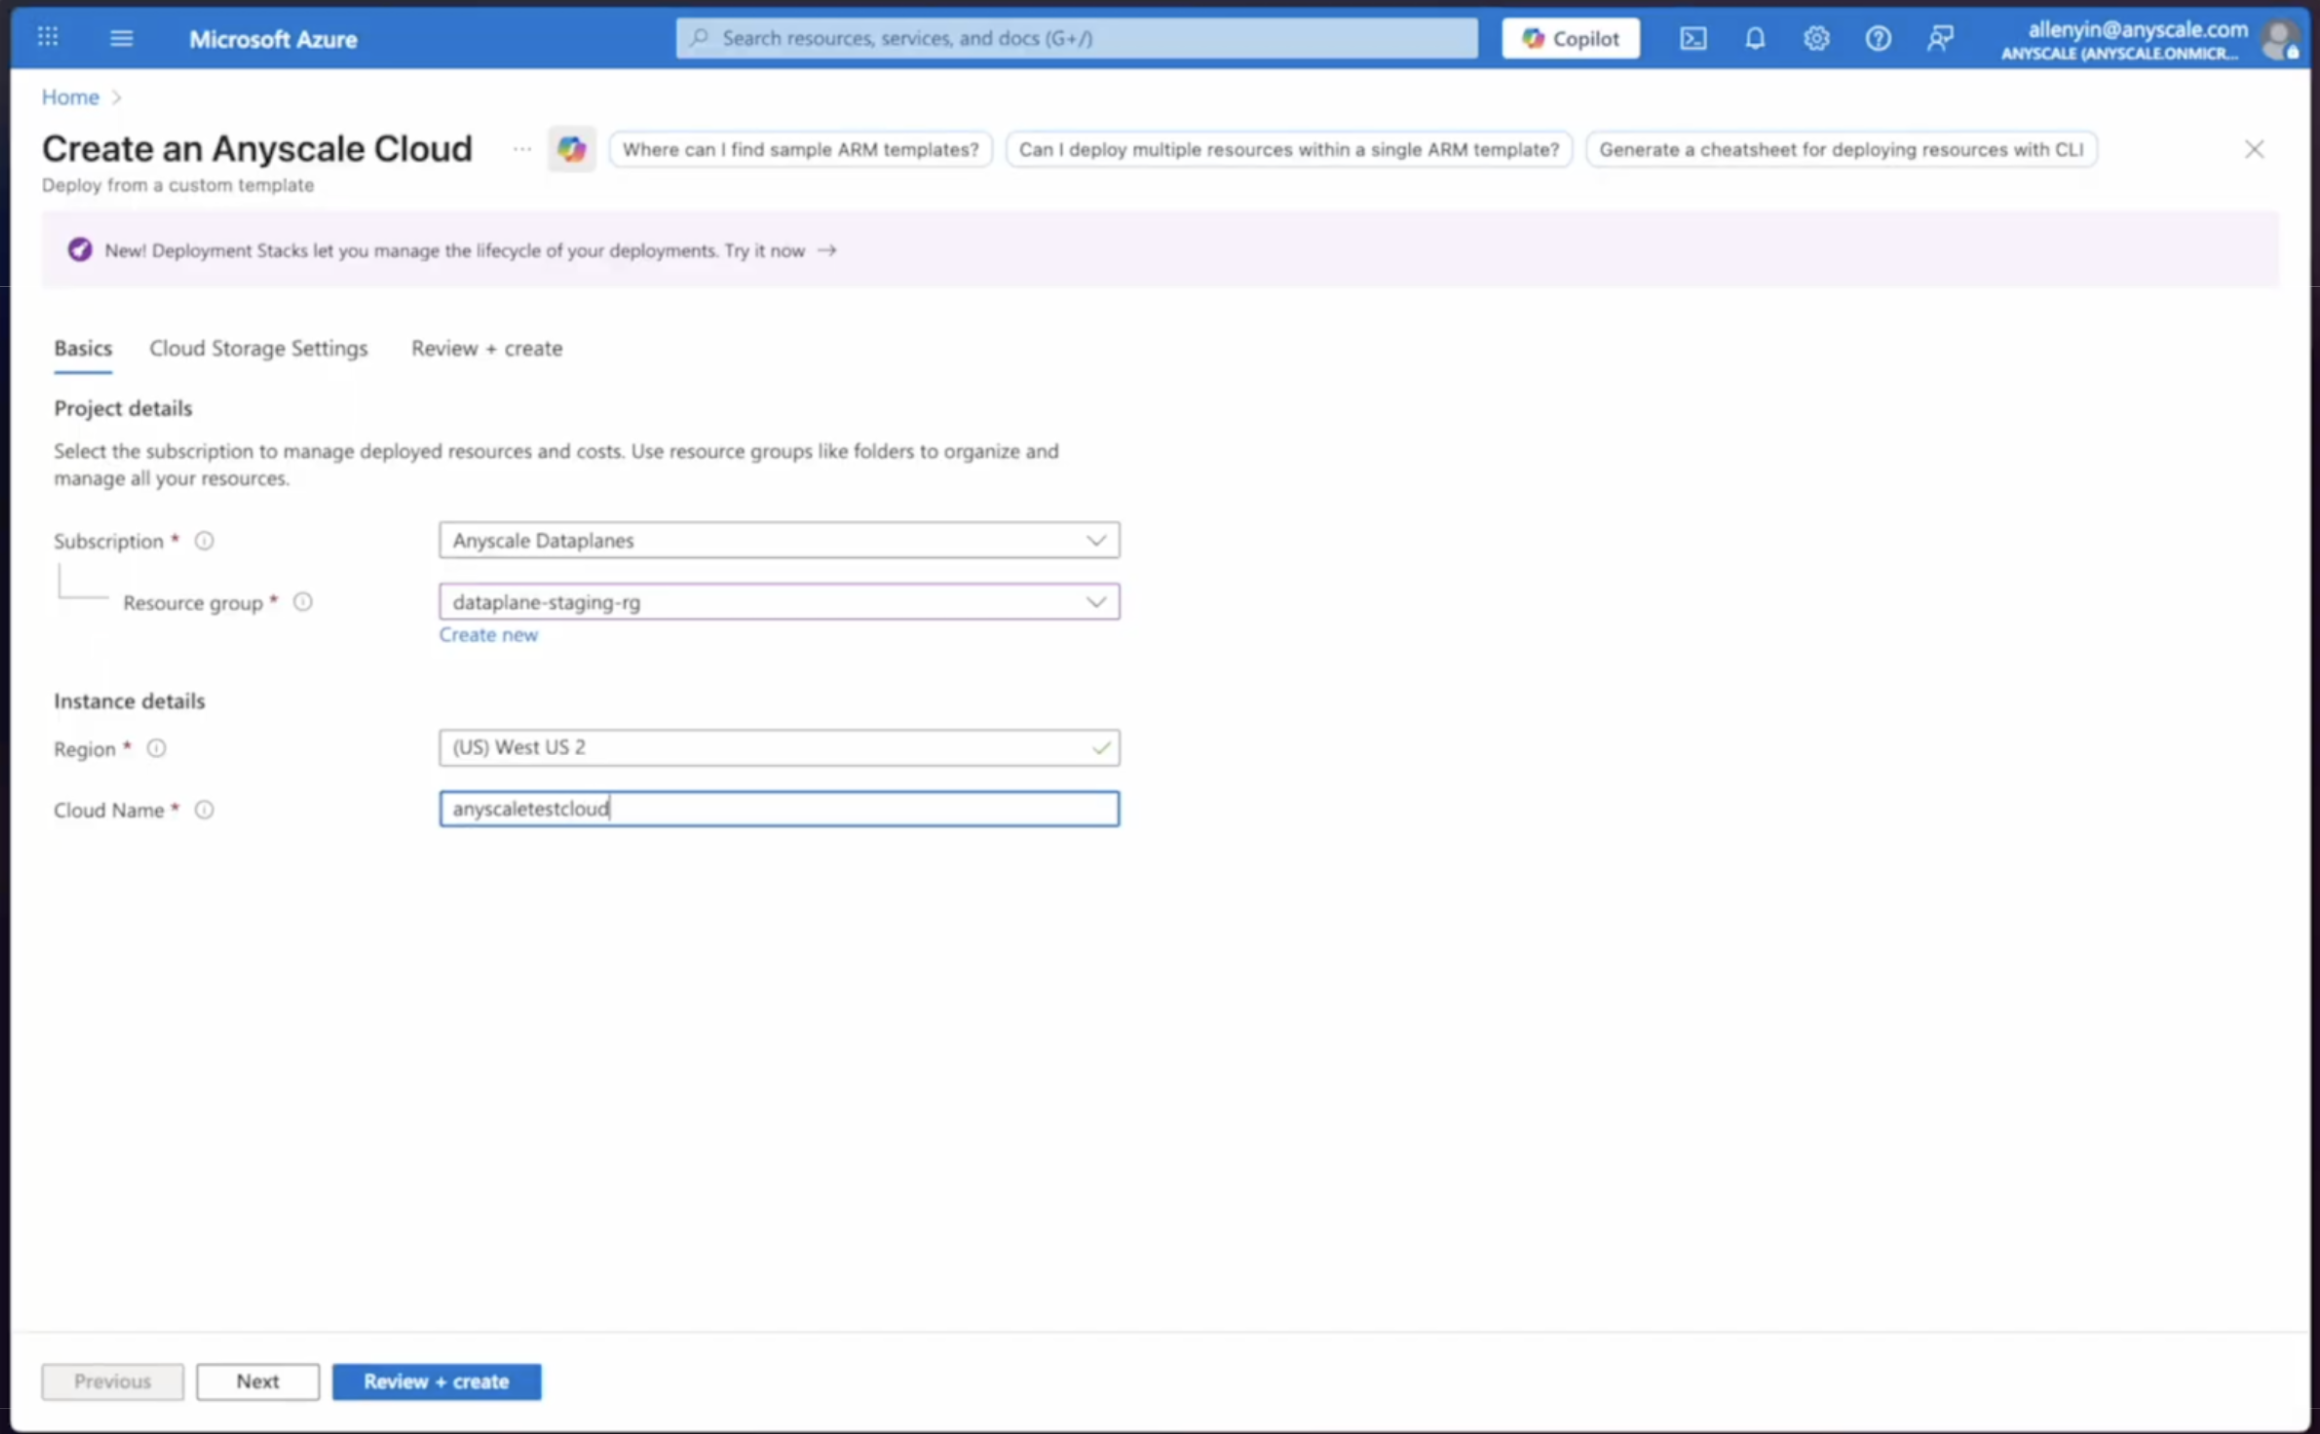Open portal settings gear
The height and width of the screenshot is (1434, 2320).
(1816, 38)
